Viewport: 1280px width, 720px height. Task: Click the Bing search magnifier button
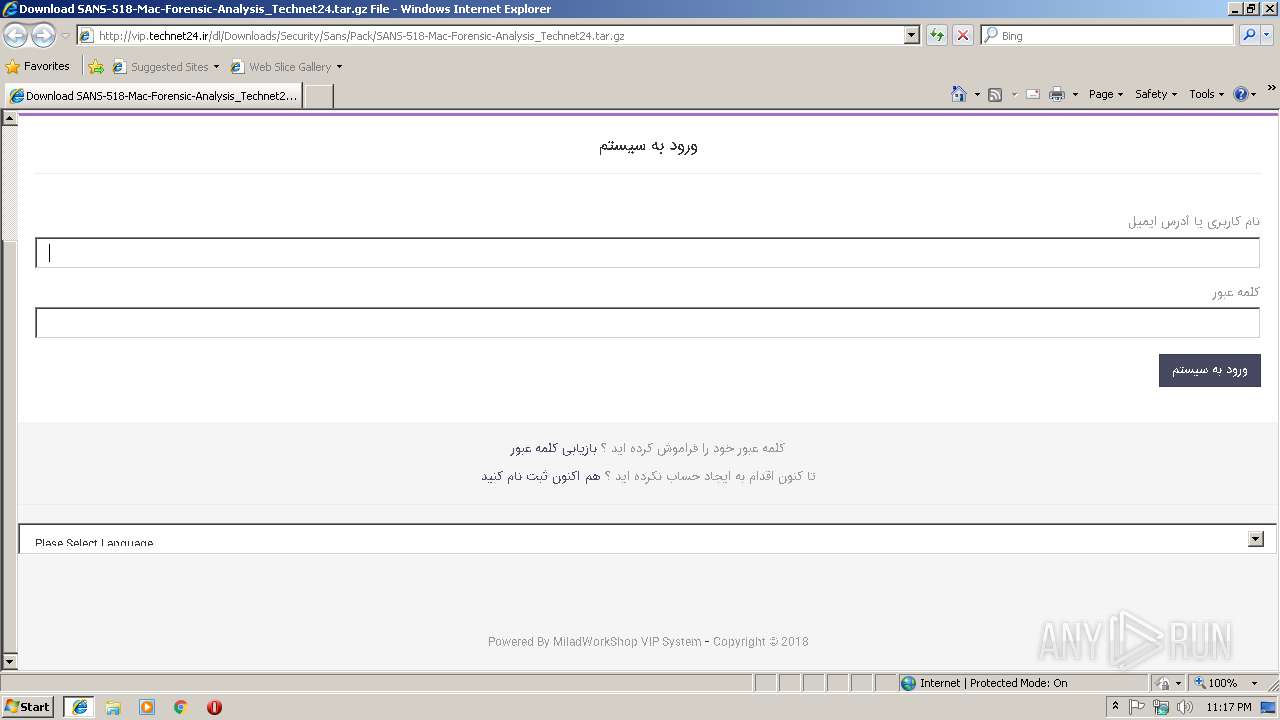pos(1249,35)
